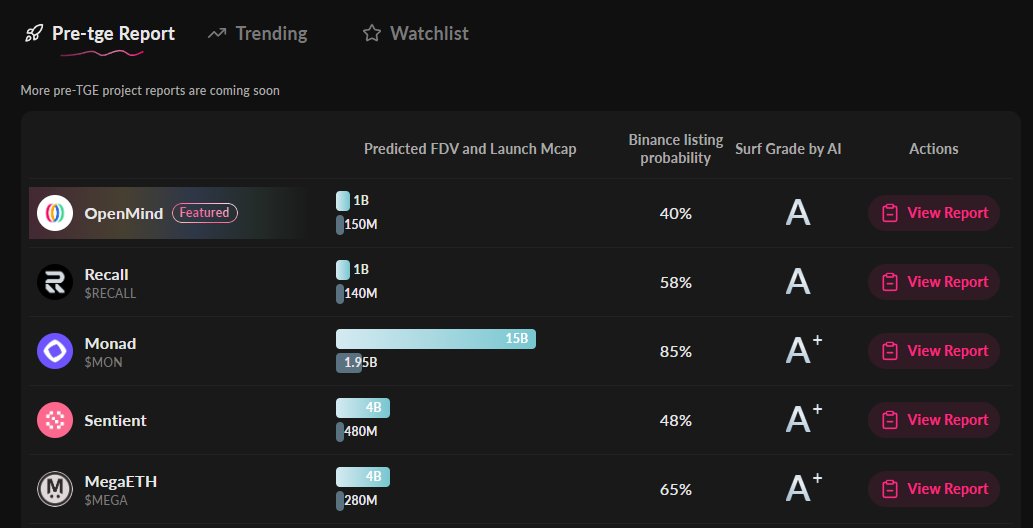Open Sentient's View Report button
The image size is (1033, 528).
pyautogui.click(x=934, y=420)
